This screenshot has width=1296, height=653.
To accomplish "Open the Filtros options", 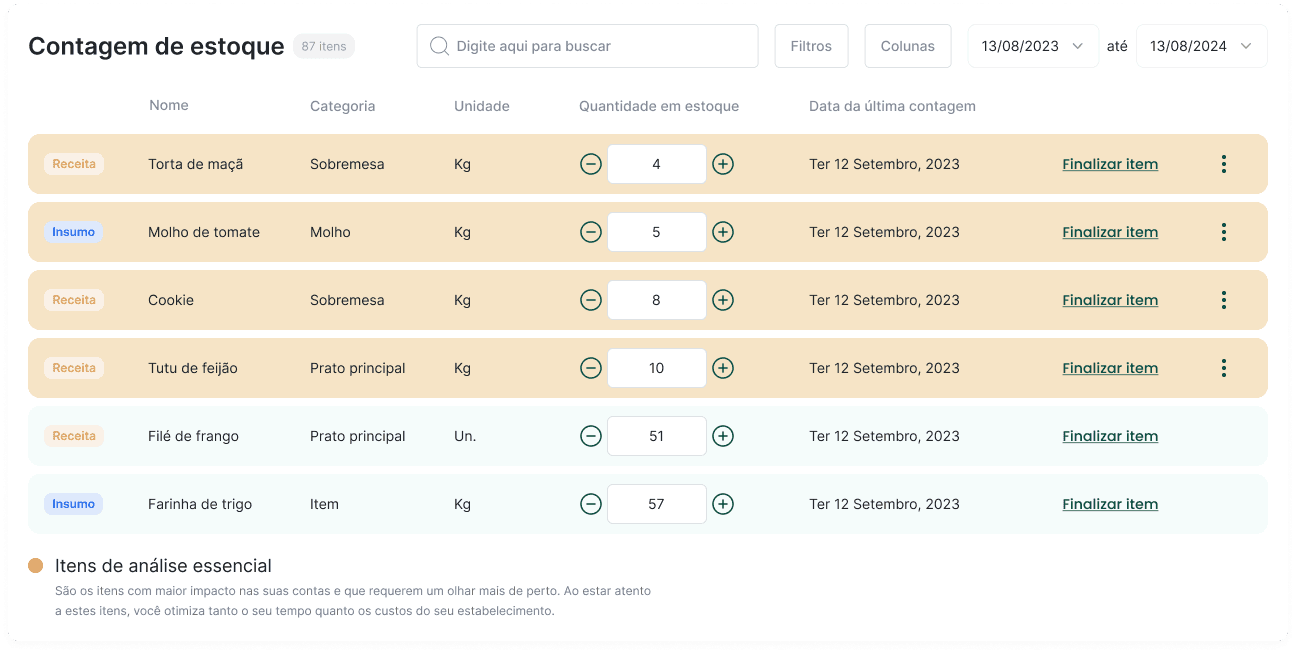I will 811,46.
